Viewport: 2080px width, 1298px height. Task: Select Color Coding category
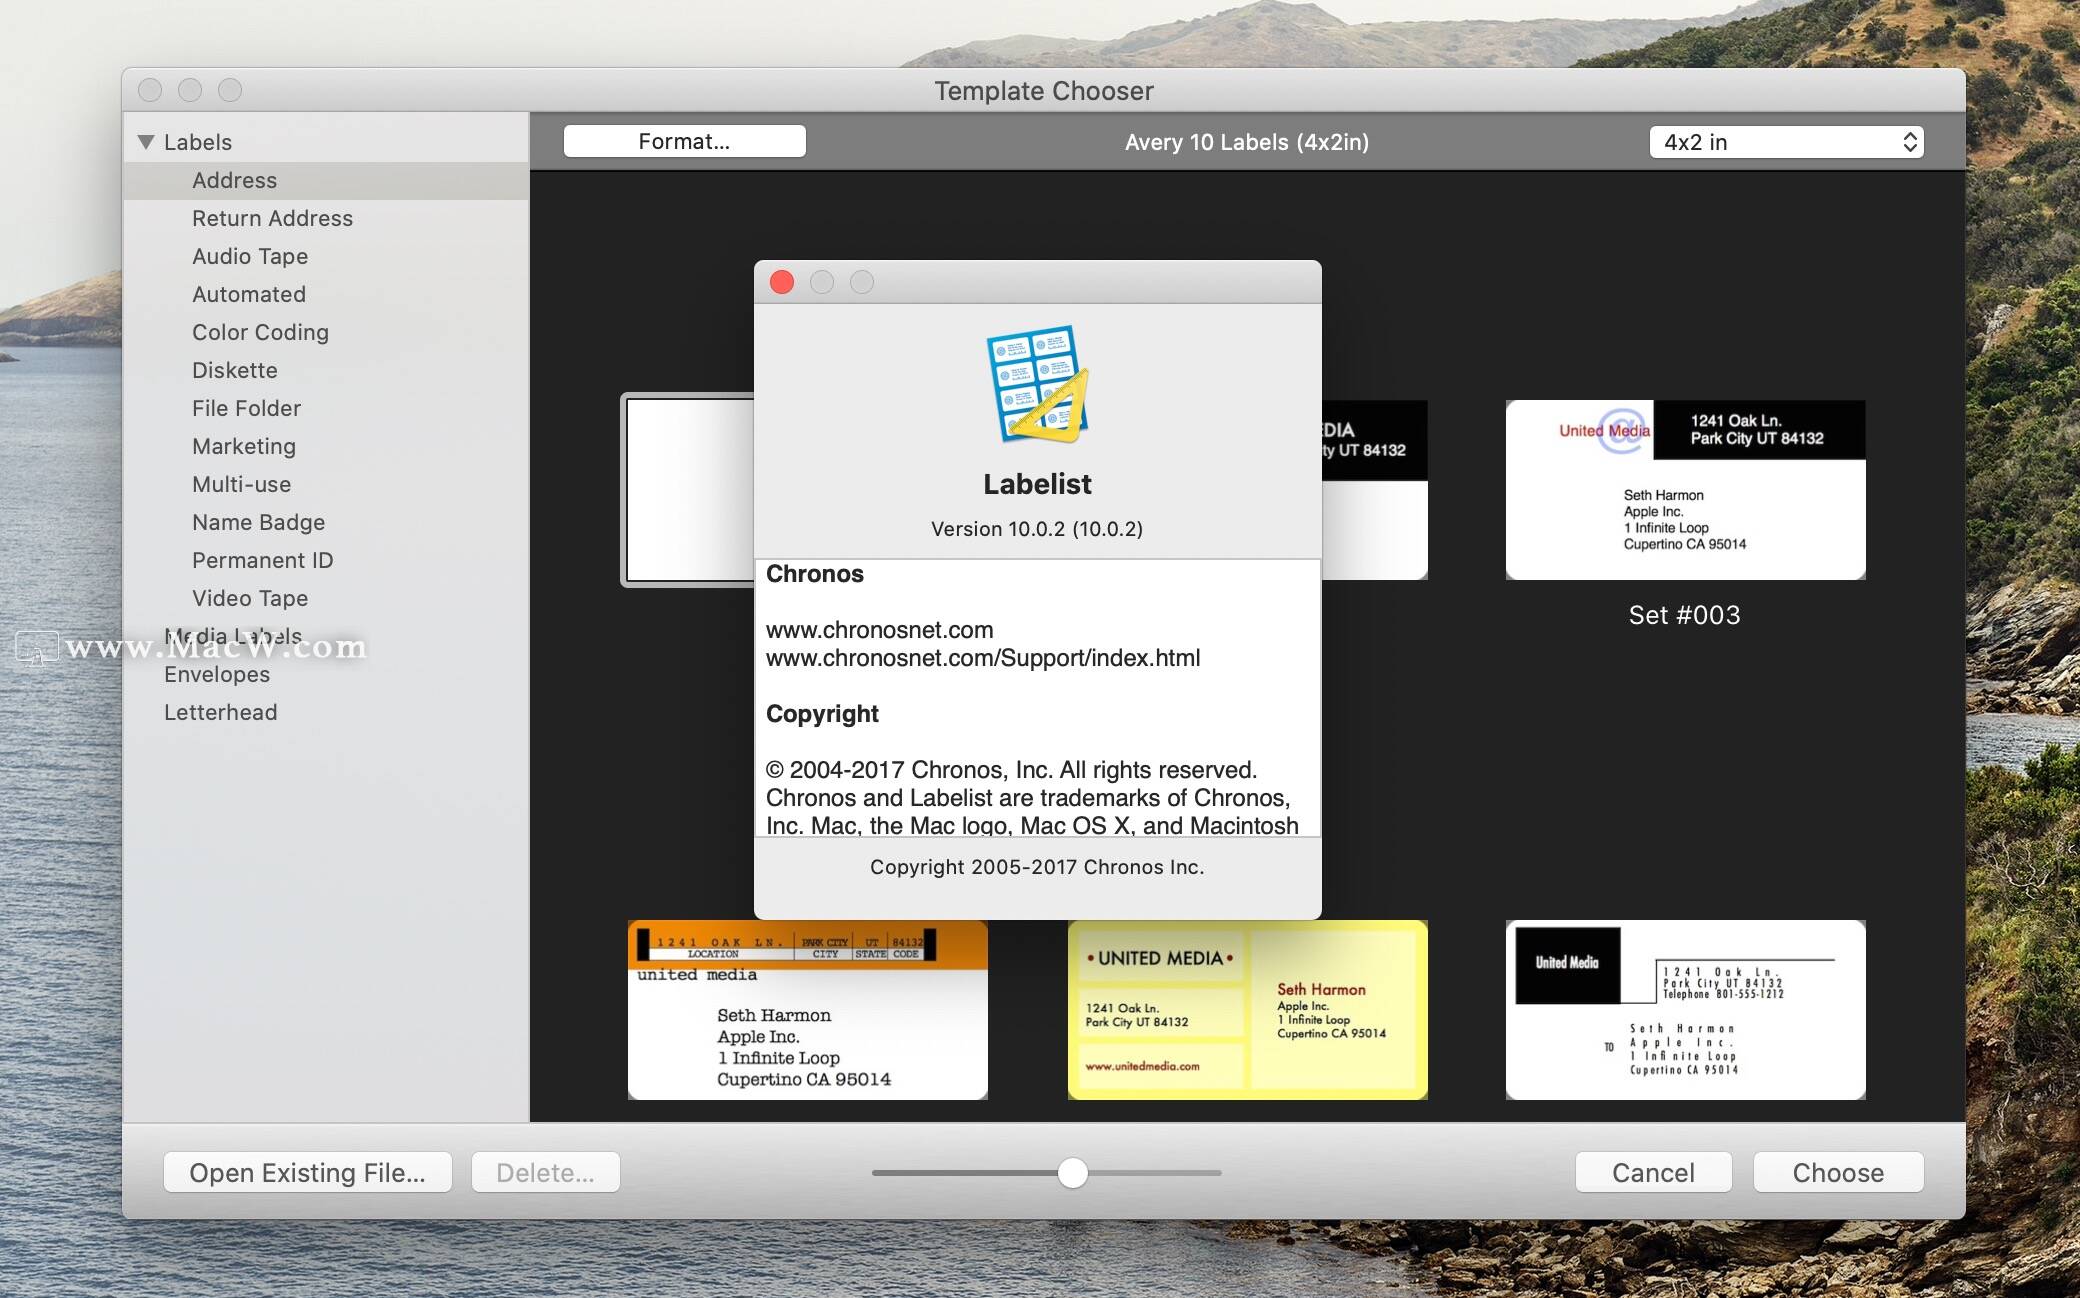260,332
